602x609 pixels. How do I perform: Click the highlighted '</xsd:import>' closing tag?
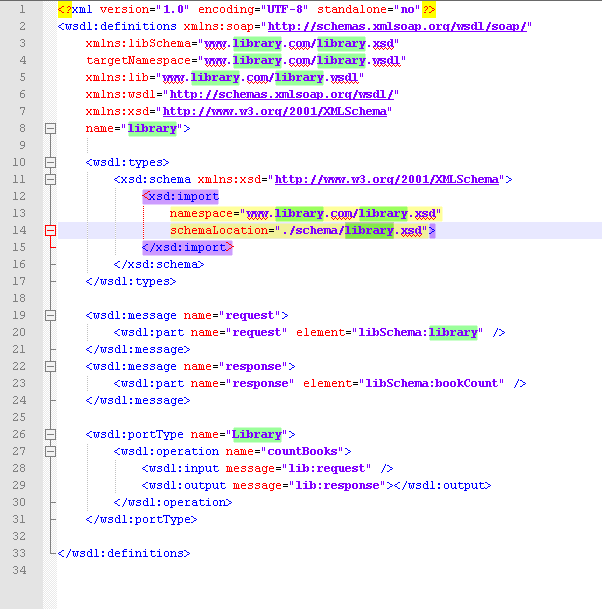point(188,247)
